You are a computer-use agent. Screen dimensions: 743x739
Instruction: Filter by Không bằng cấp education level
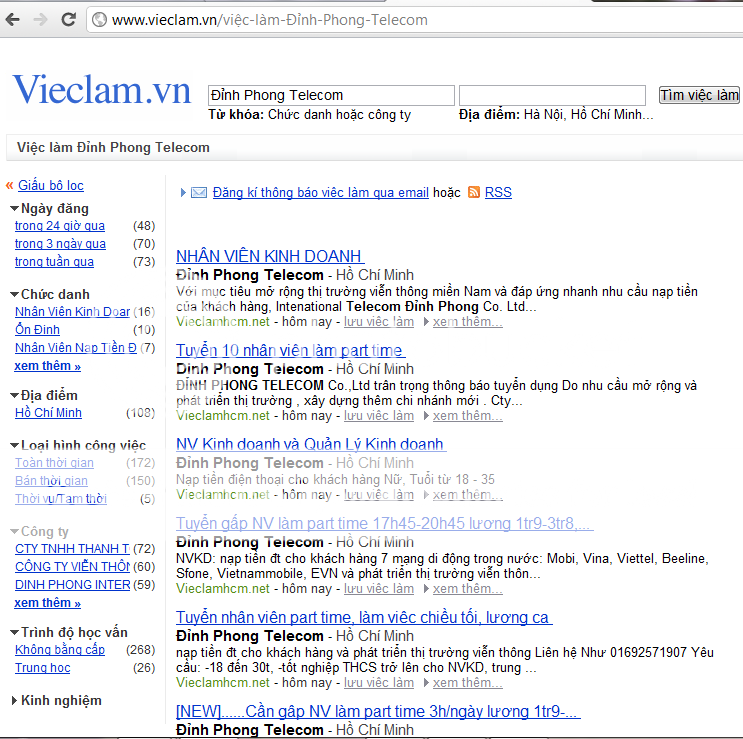pyautogui.click(x=60, y=650)
